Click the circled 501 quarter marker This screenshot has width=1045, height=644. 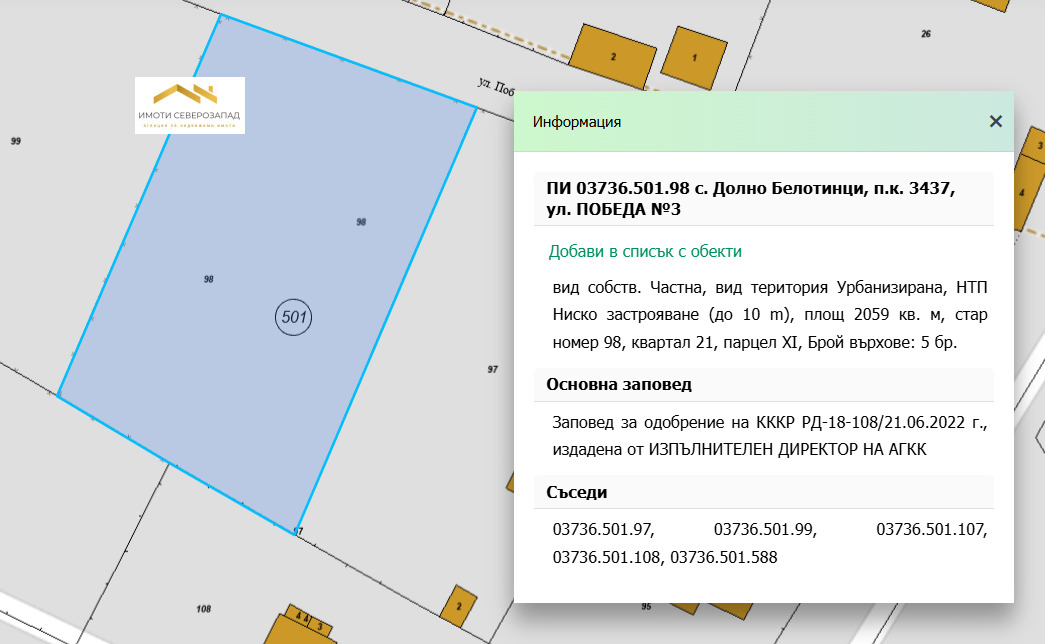tap(294, 318)
